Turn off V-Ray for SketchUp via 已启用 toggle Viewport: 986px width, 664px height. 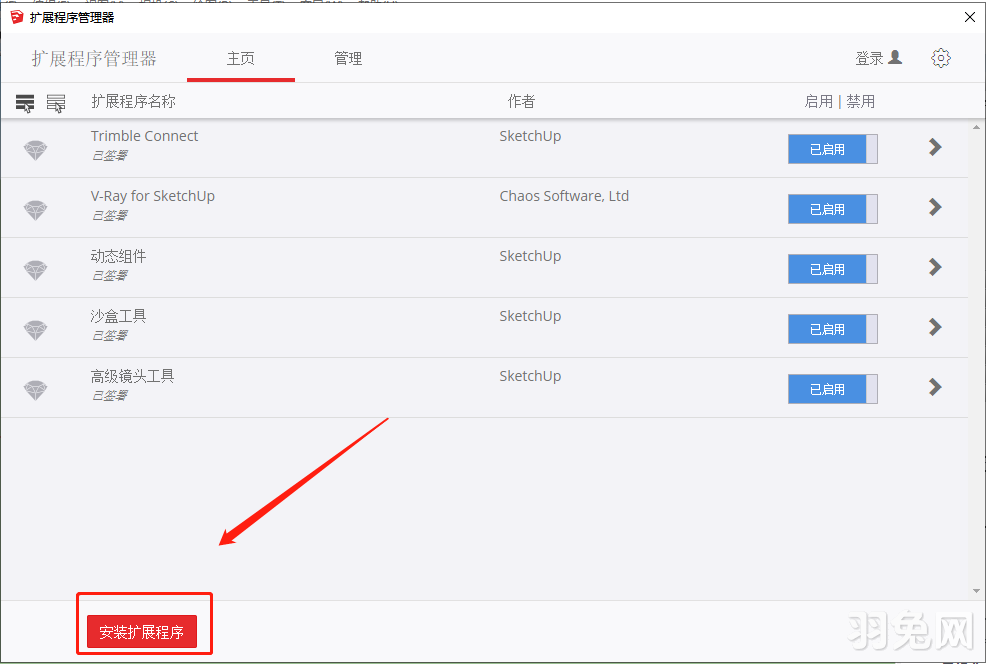[x=832, y=209]
